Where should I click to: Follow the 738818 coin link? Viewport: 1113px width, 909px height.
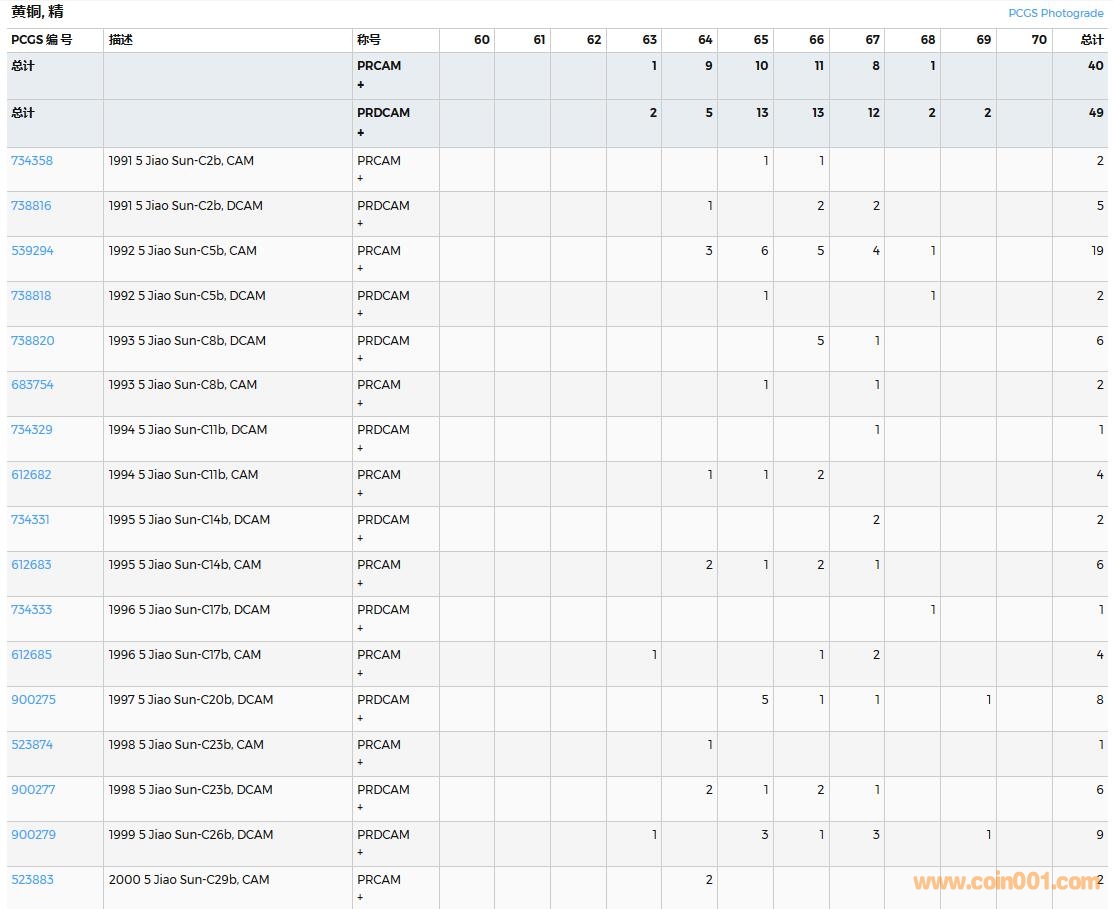[x=32, y=296]
